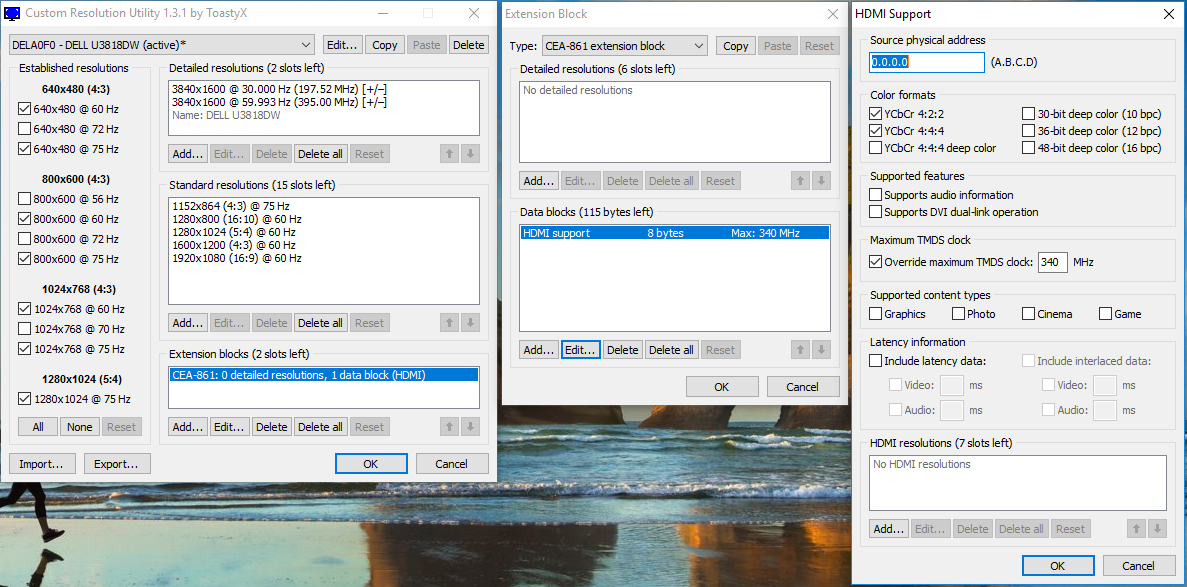Click Custom Resolution Utility title bar app icon
This screenshot has width=1187, height=587.
[x=12, y=14]
